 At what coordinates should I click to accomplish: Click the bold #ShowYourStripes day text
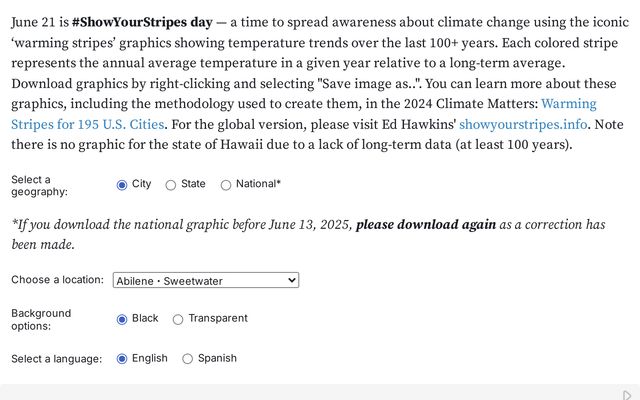pos(142,22)
